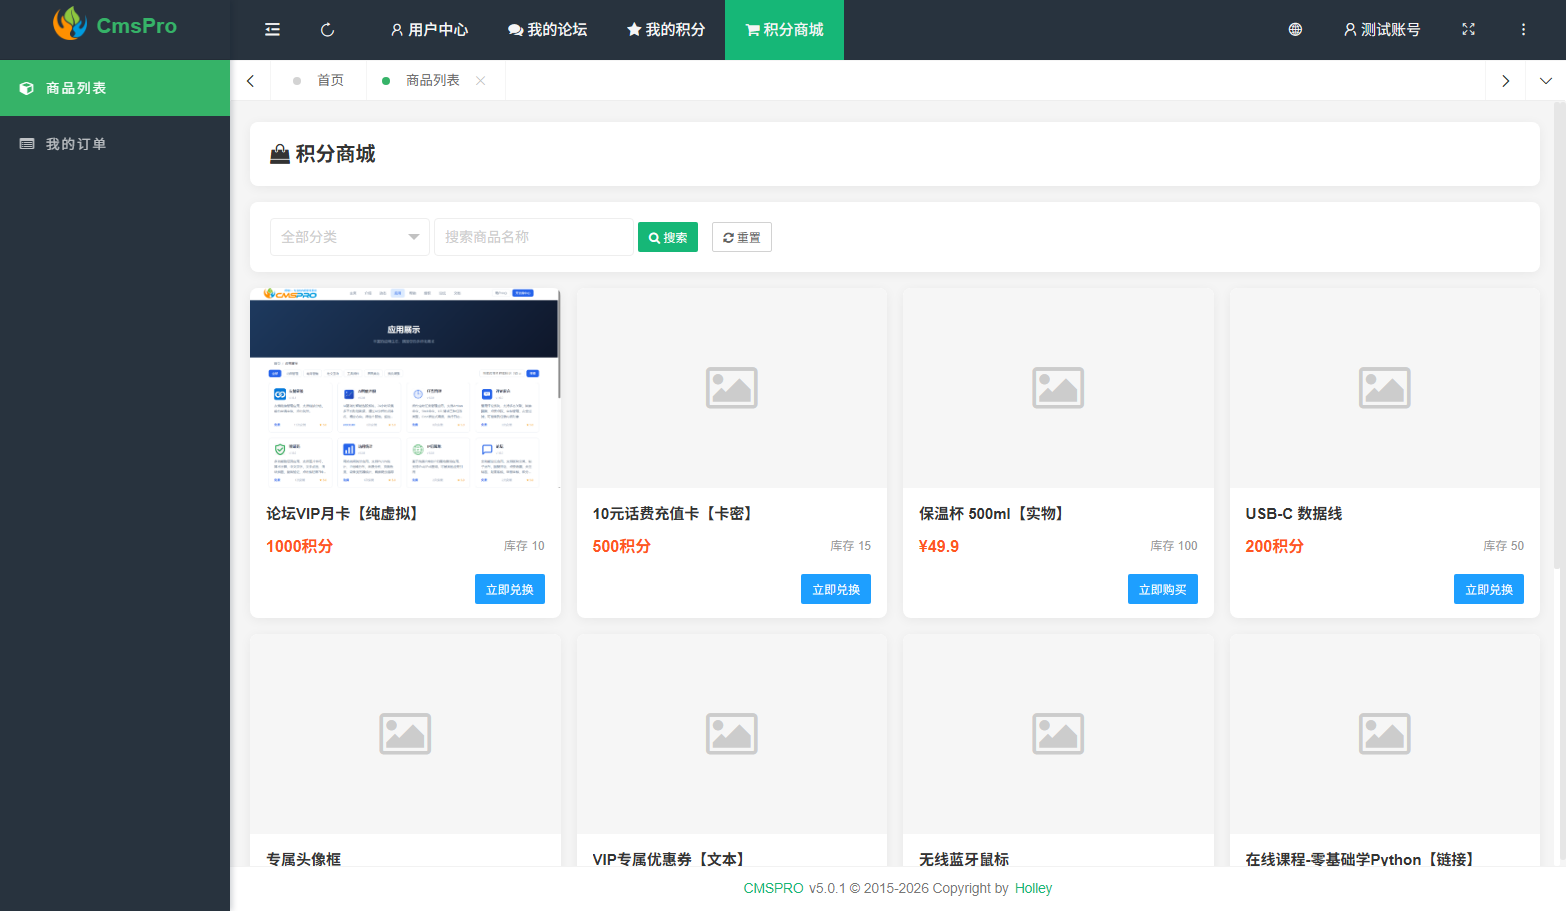Viewport: 1566px width, 911px height.
Task: Switch to the 商品列表 tab
Action: pyautogui.click(x=432, y=81)
